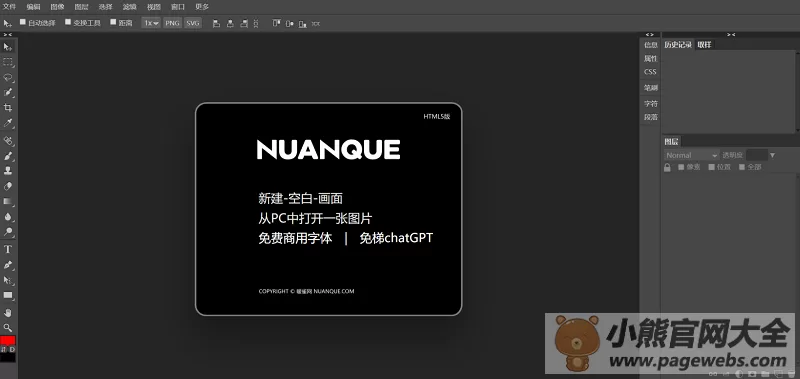
Task: Collapse the right panels with >< arrows
Action: coord(731,34)
